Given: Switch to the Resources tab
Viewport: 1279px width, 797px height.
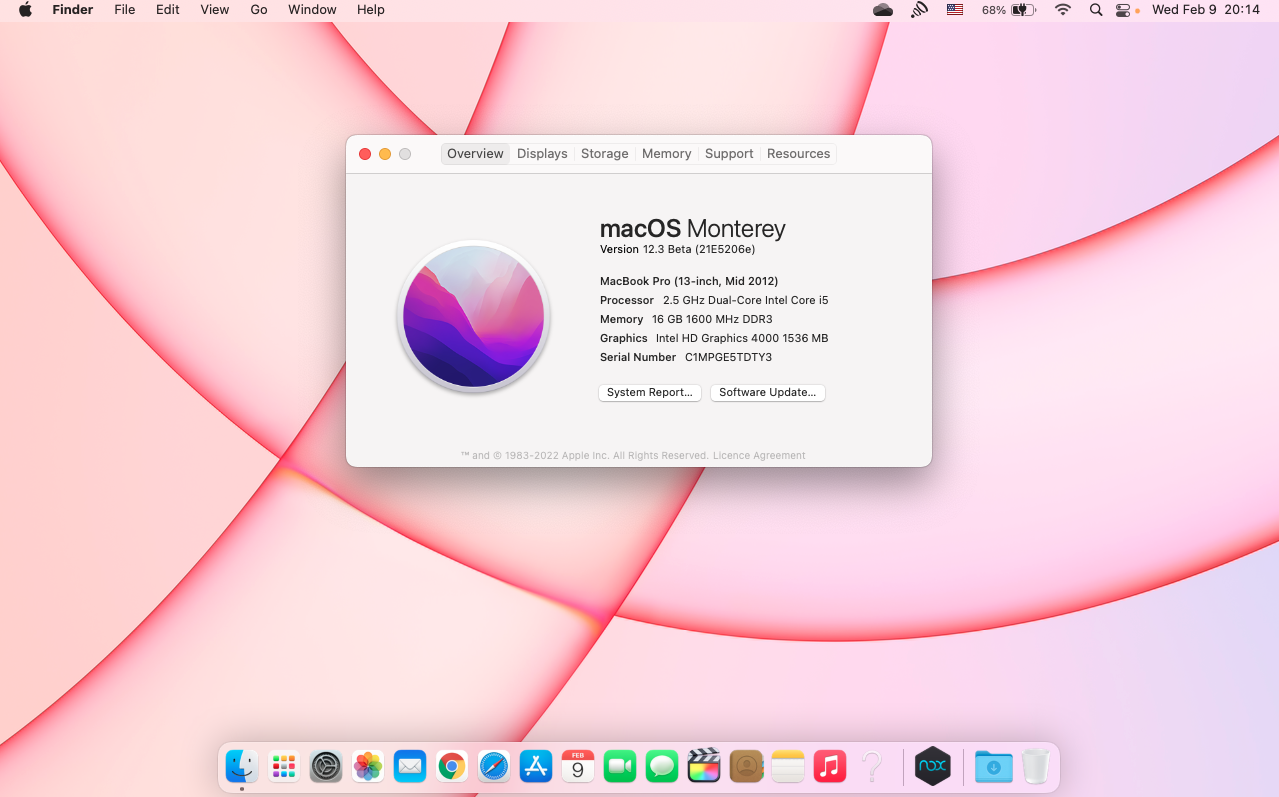Looking at the screenshot, I should pyautogui.click(x=798, y=154).
